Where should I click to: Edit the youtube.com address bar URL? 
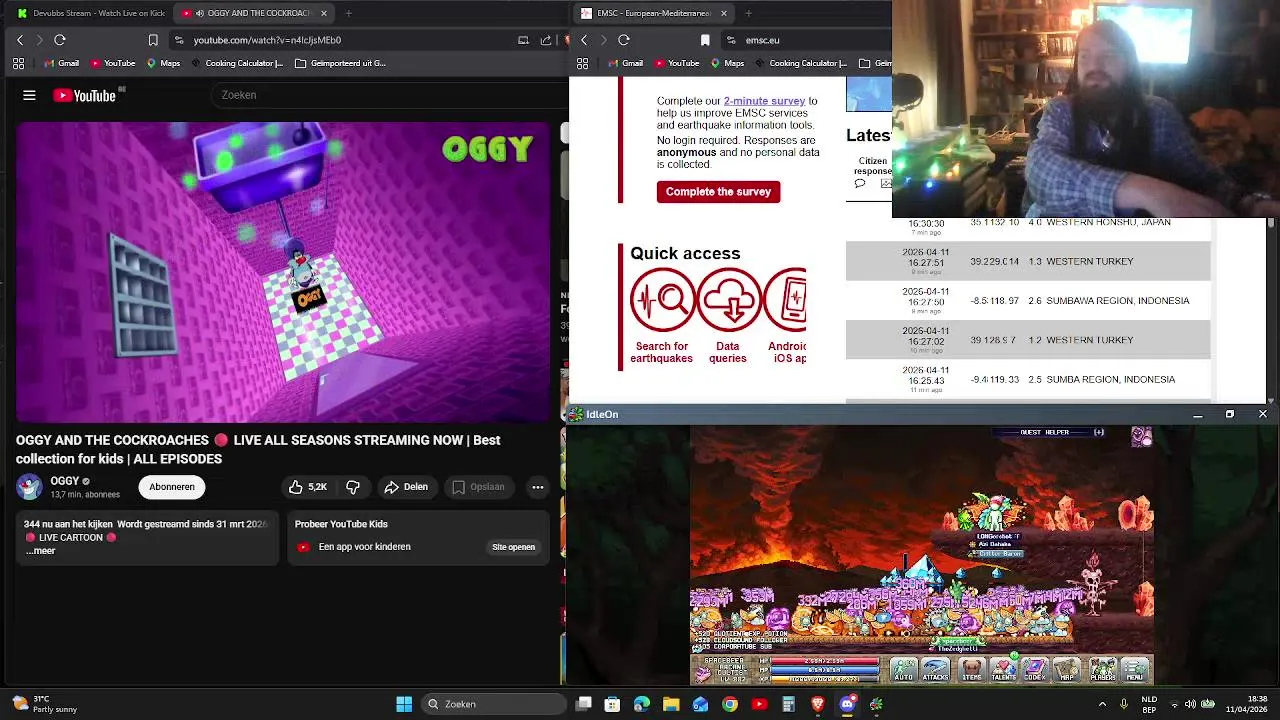pyautogui.click(x=267, y=40)
